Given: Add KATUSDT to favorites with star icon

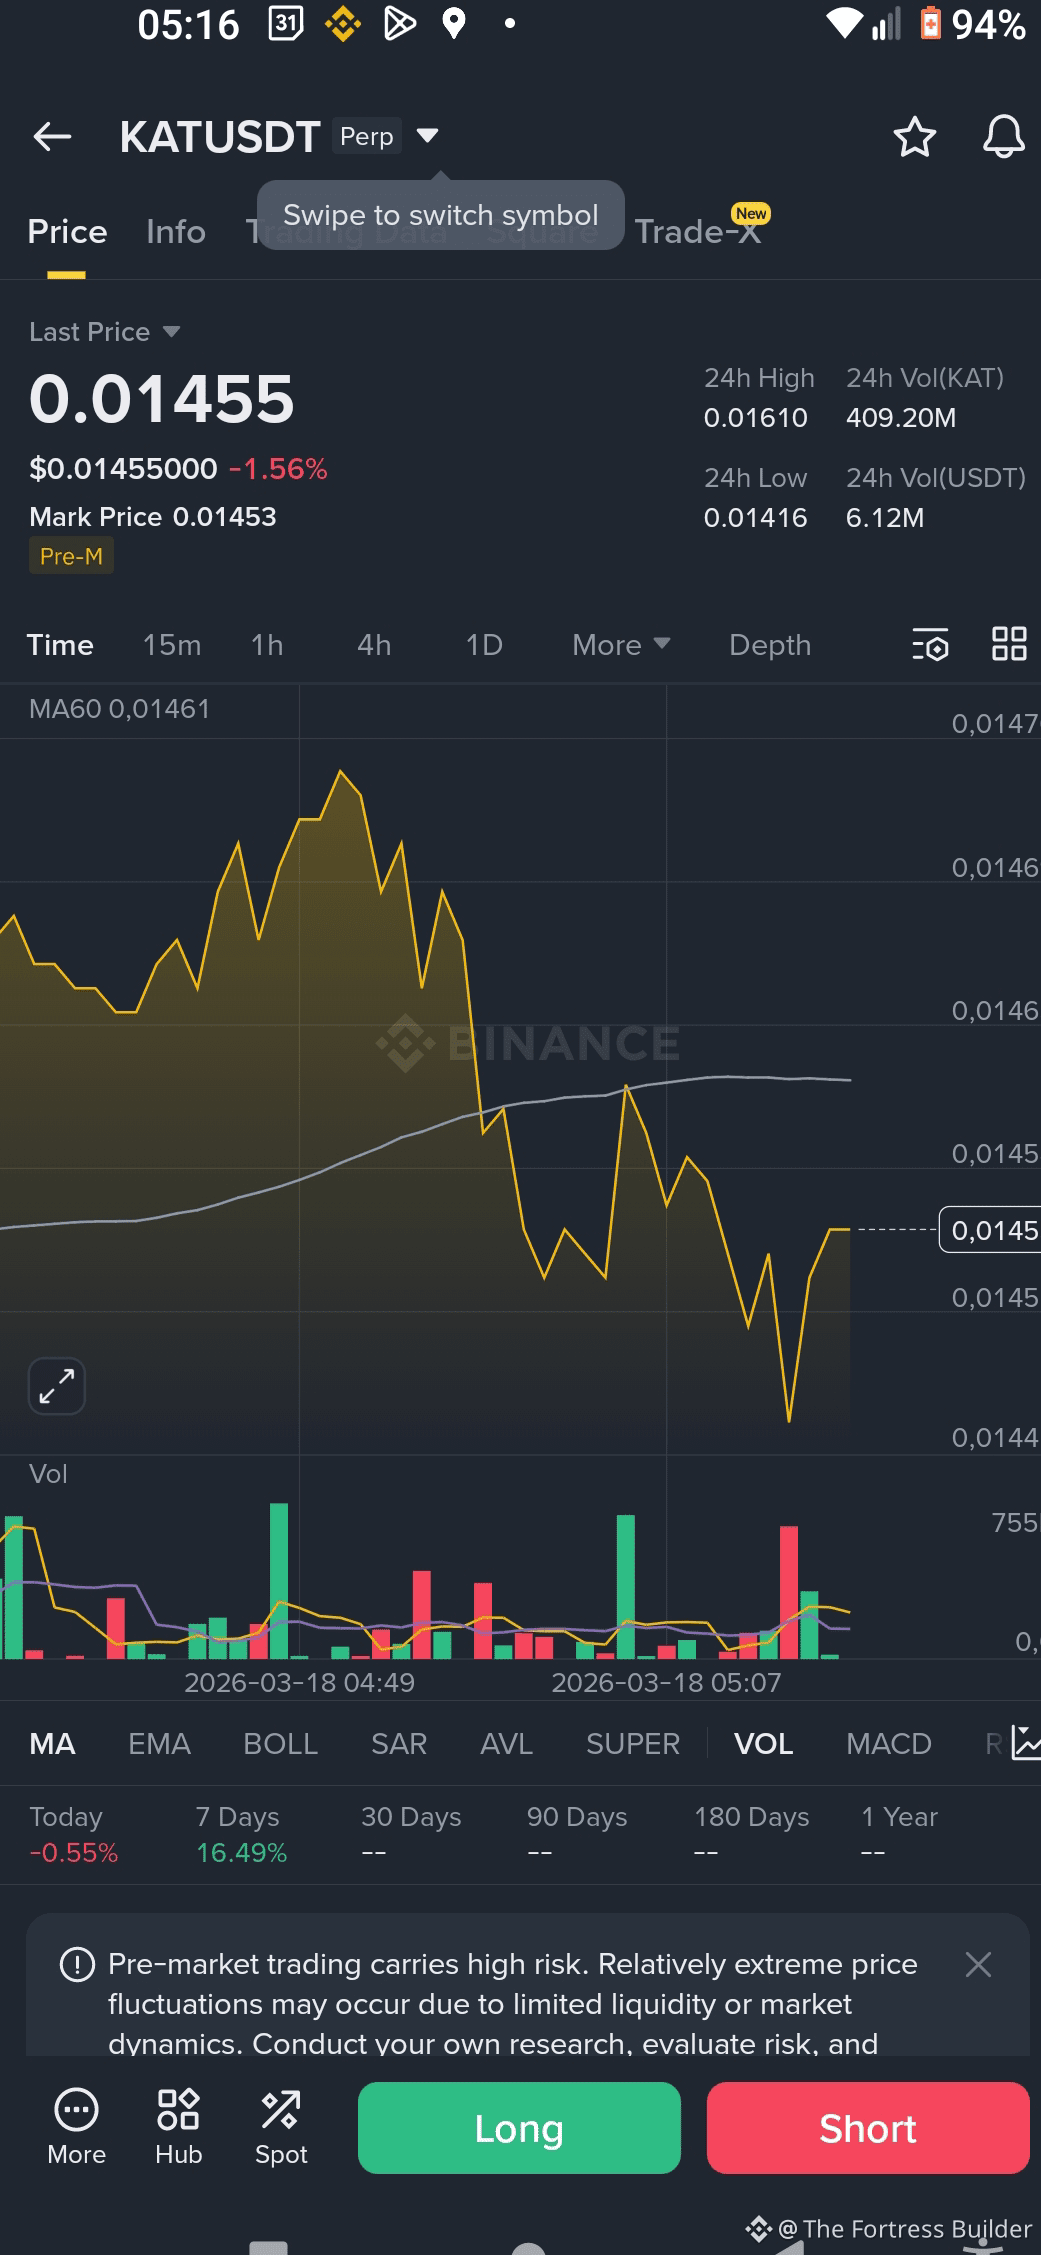Looking at the screenshot, I should pos(914,137).
